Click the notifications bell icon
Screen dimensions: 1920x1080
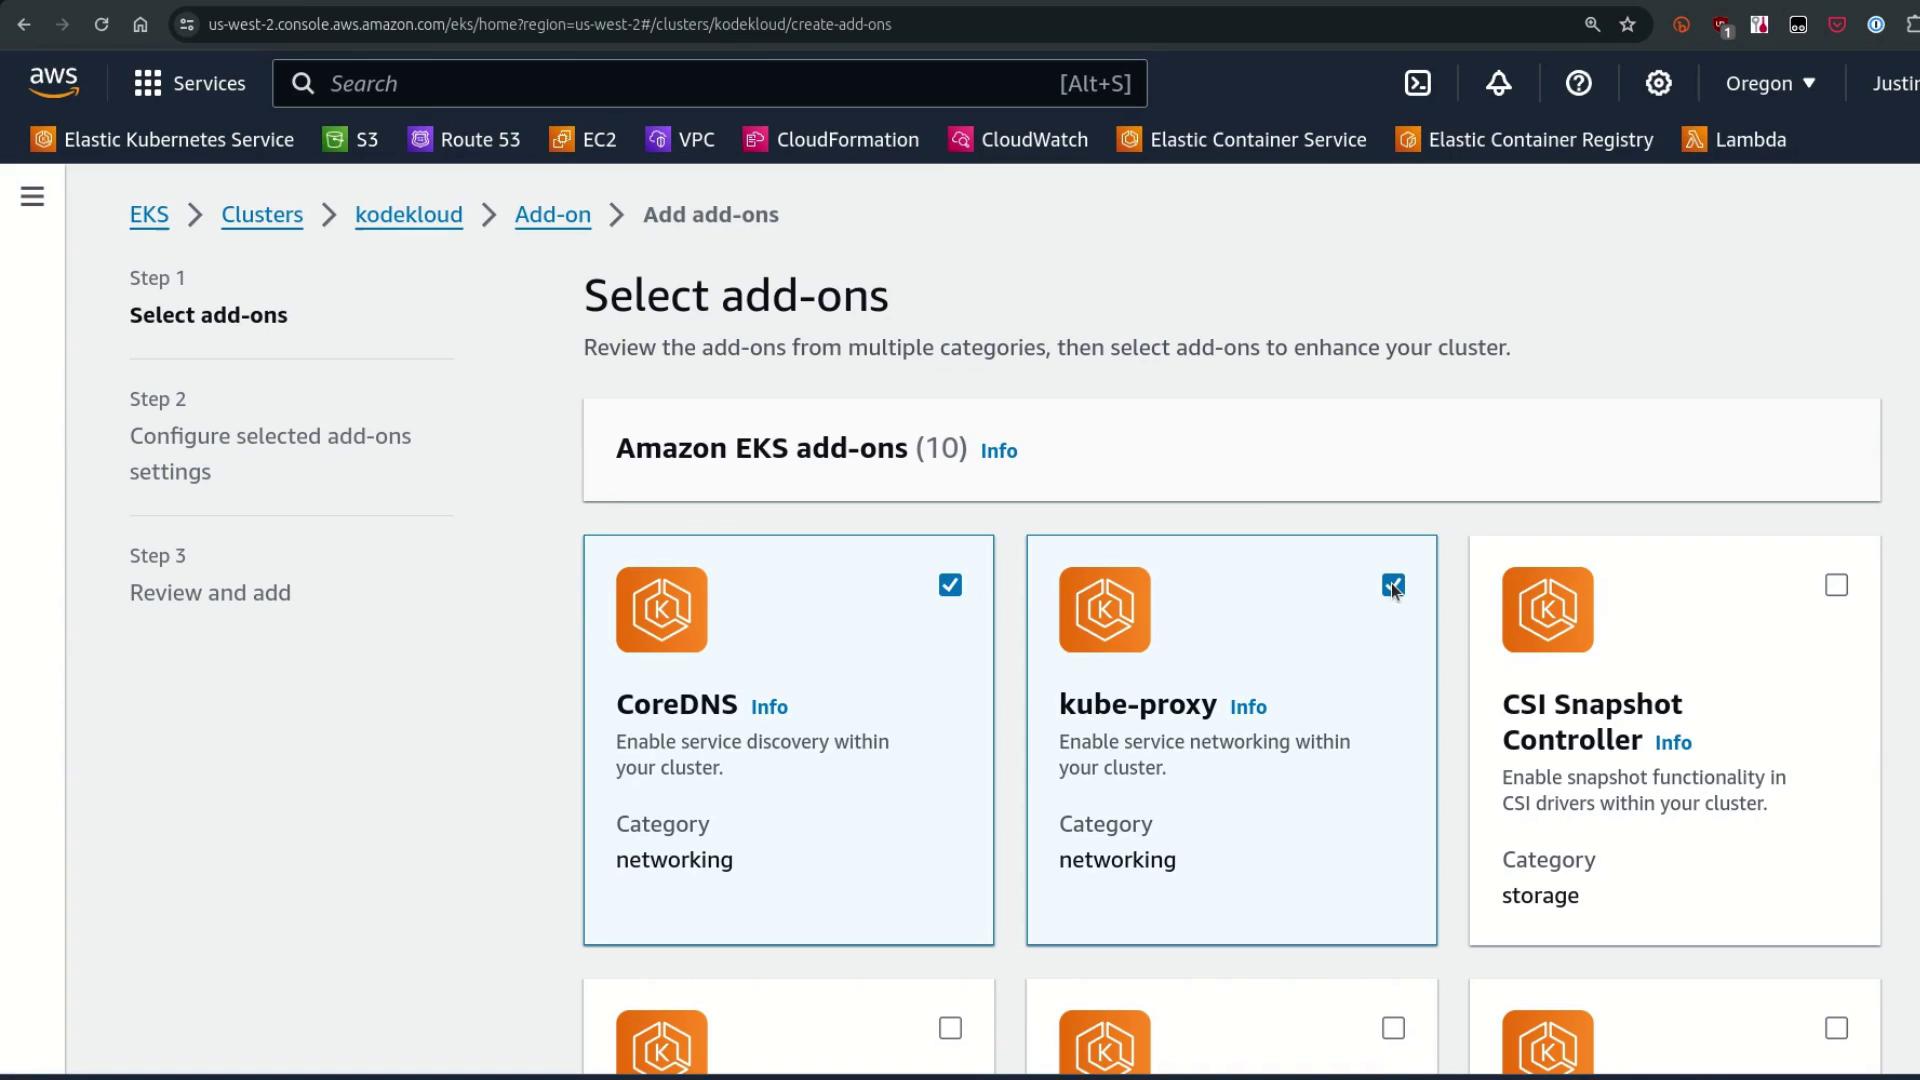tap(1498, 83)
